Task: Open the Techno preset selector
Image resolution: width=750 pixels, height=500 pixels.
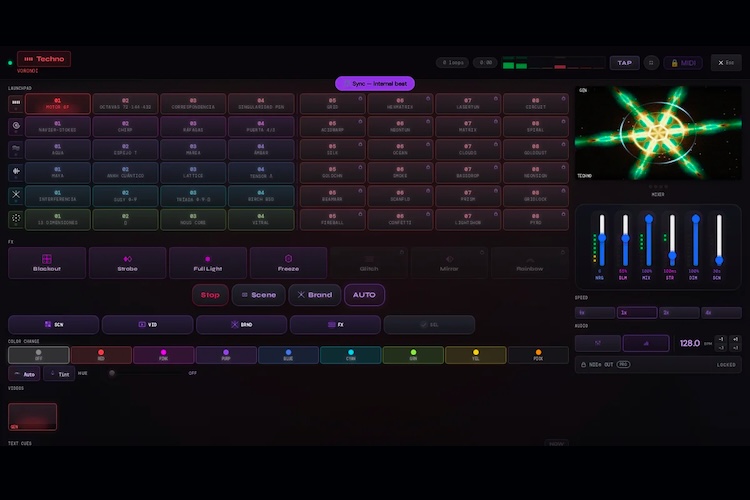Action: pos(44,59)
